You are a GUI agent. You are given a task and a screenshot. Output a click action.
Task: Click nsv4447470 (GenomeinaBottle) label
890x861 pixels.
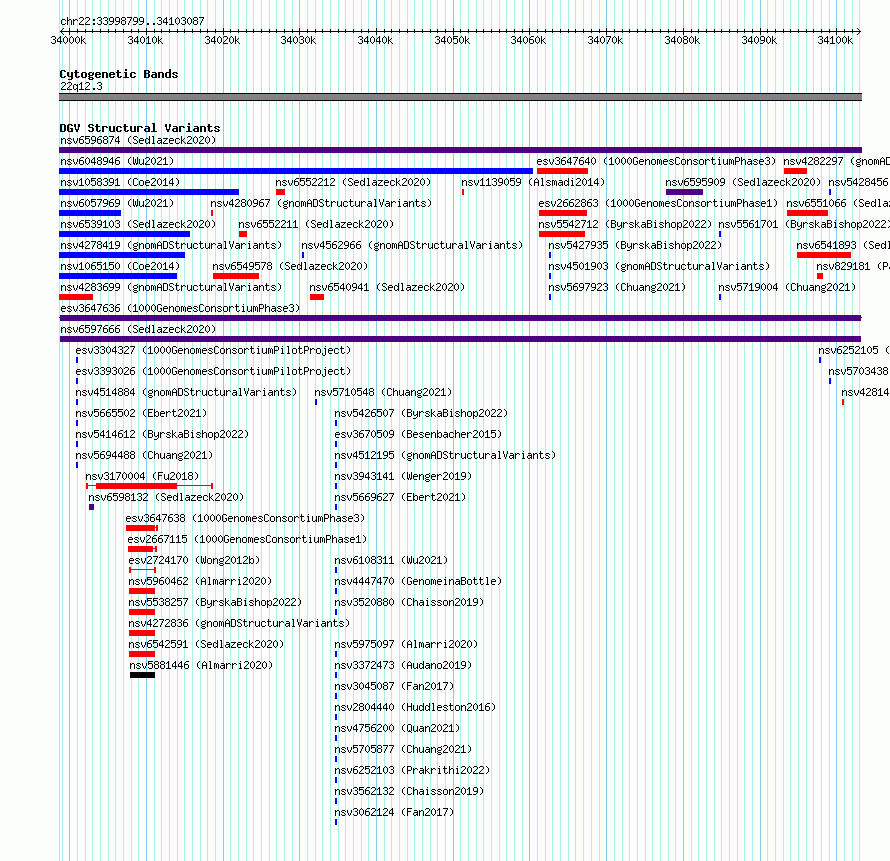point(418,581)
